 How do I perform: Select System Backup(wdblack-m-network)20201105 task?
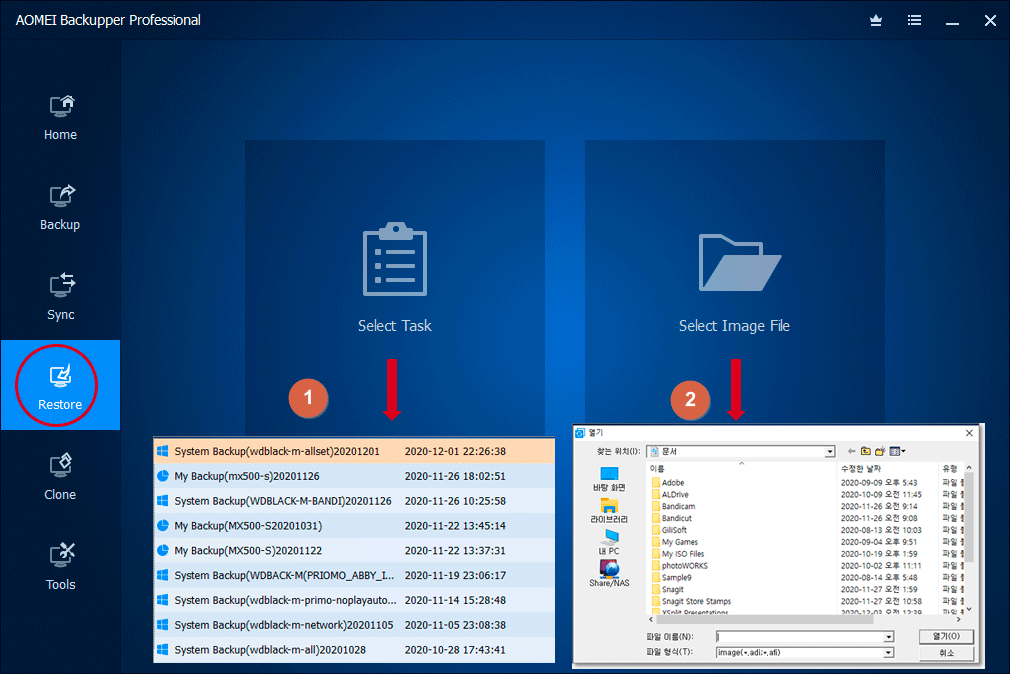tap(354, 625)
